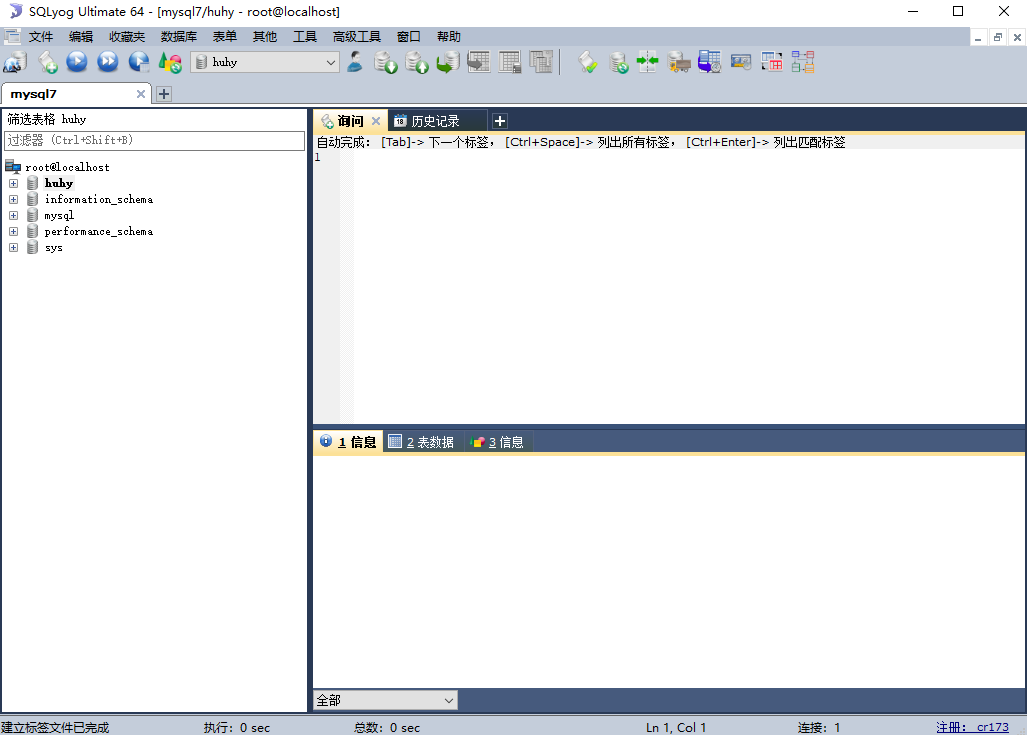Expand the information_schema database node
This screenshot has width=1027, height=735.
point(13,199)
